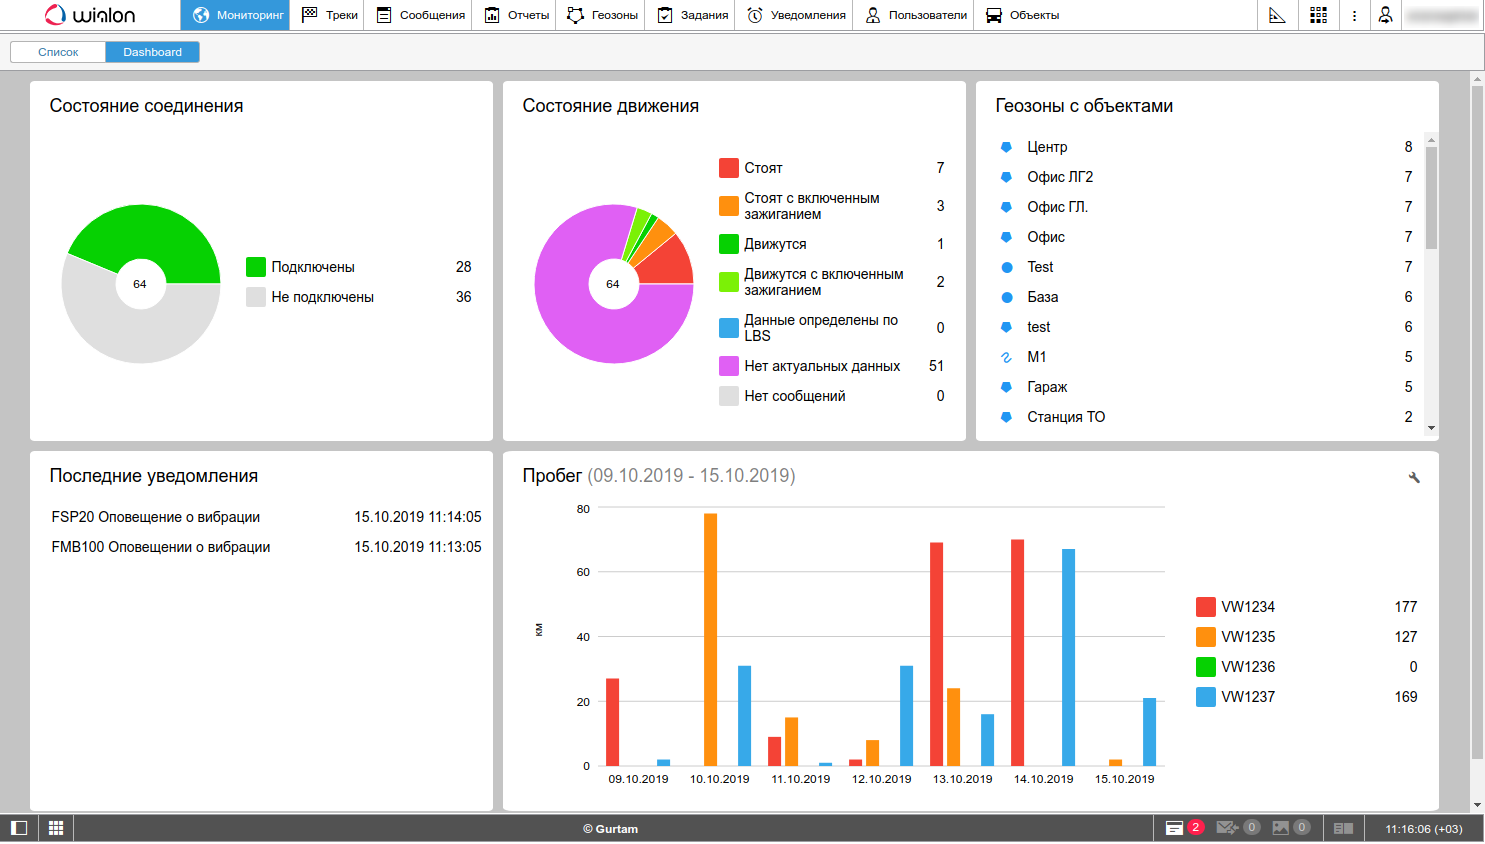Click the grid layout icon in bottom bar
The image size is (1485, 844).
coord(56,828)
